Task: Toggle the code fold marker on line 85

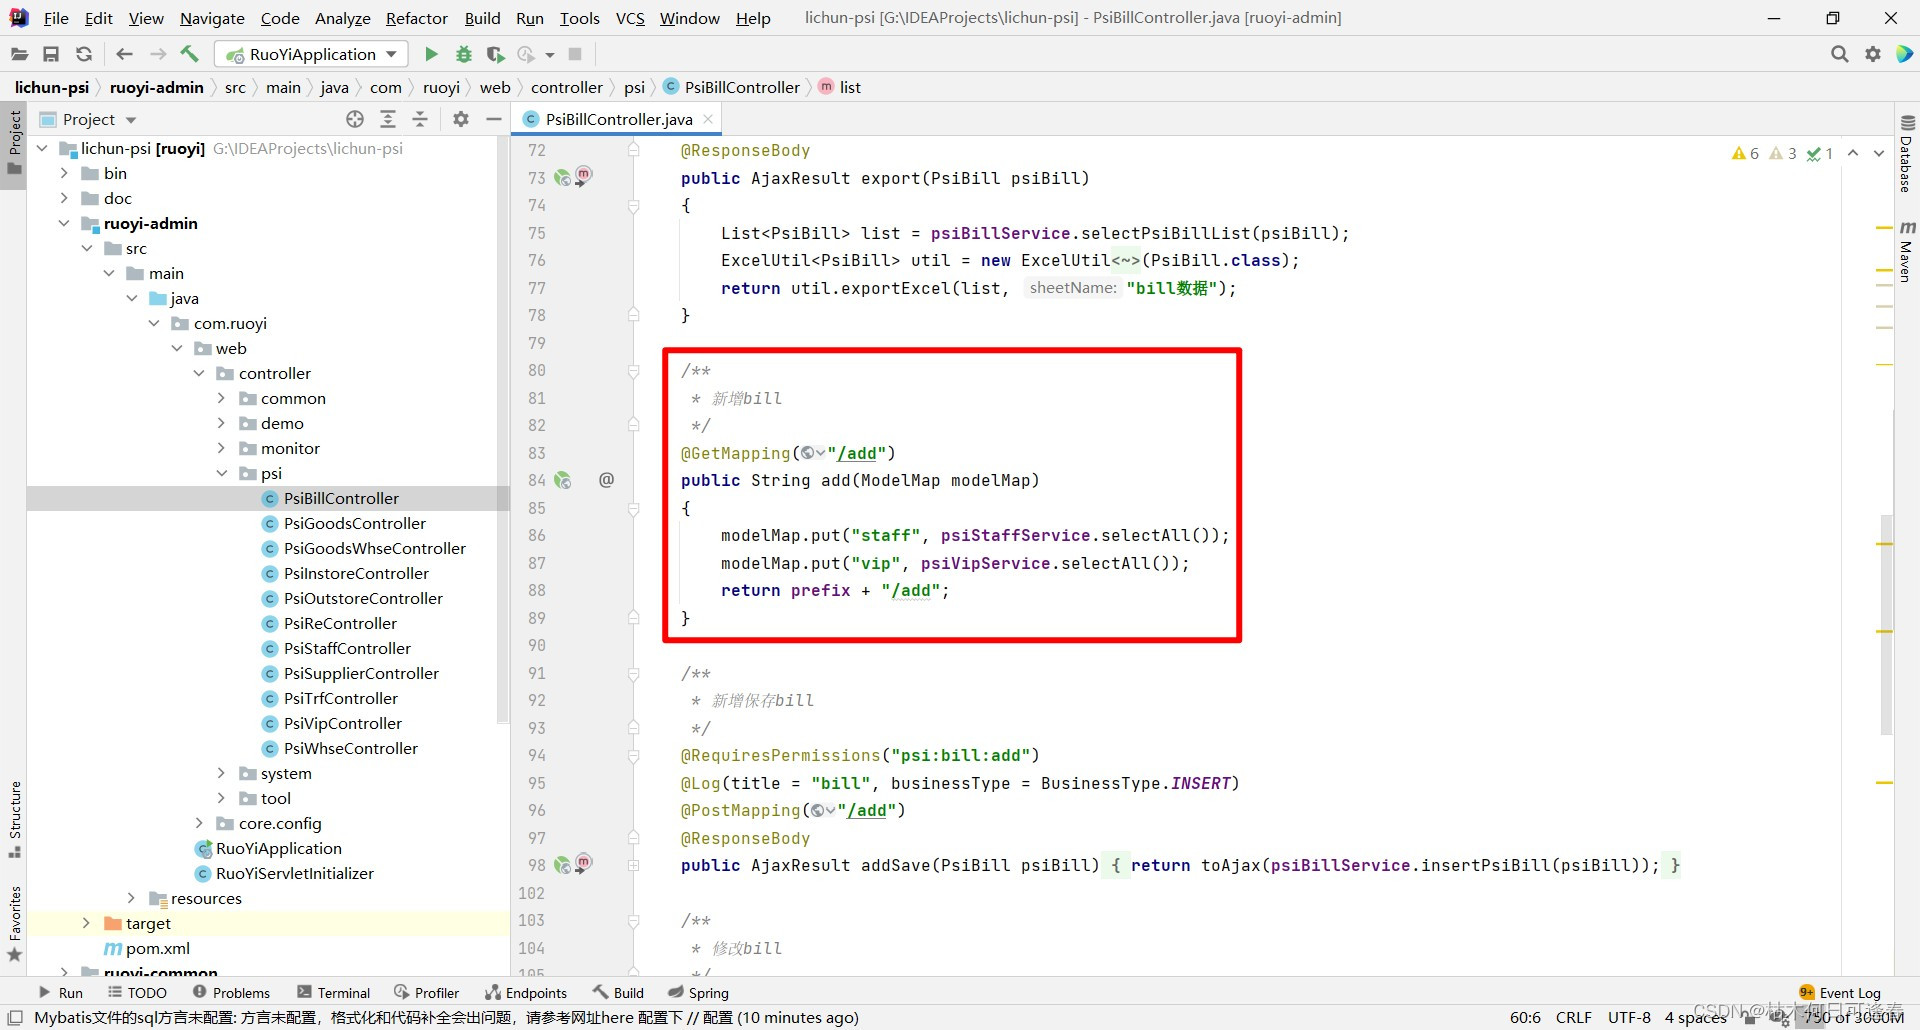Action: pyautogui.click(x=633, y=509)
